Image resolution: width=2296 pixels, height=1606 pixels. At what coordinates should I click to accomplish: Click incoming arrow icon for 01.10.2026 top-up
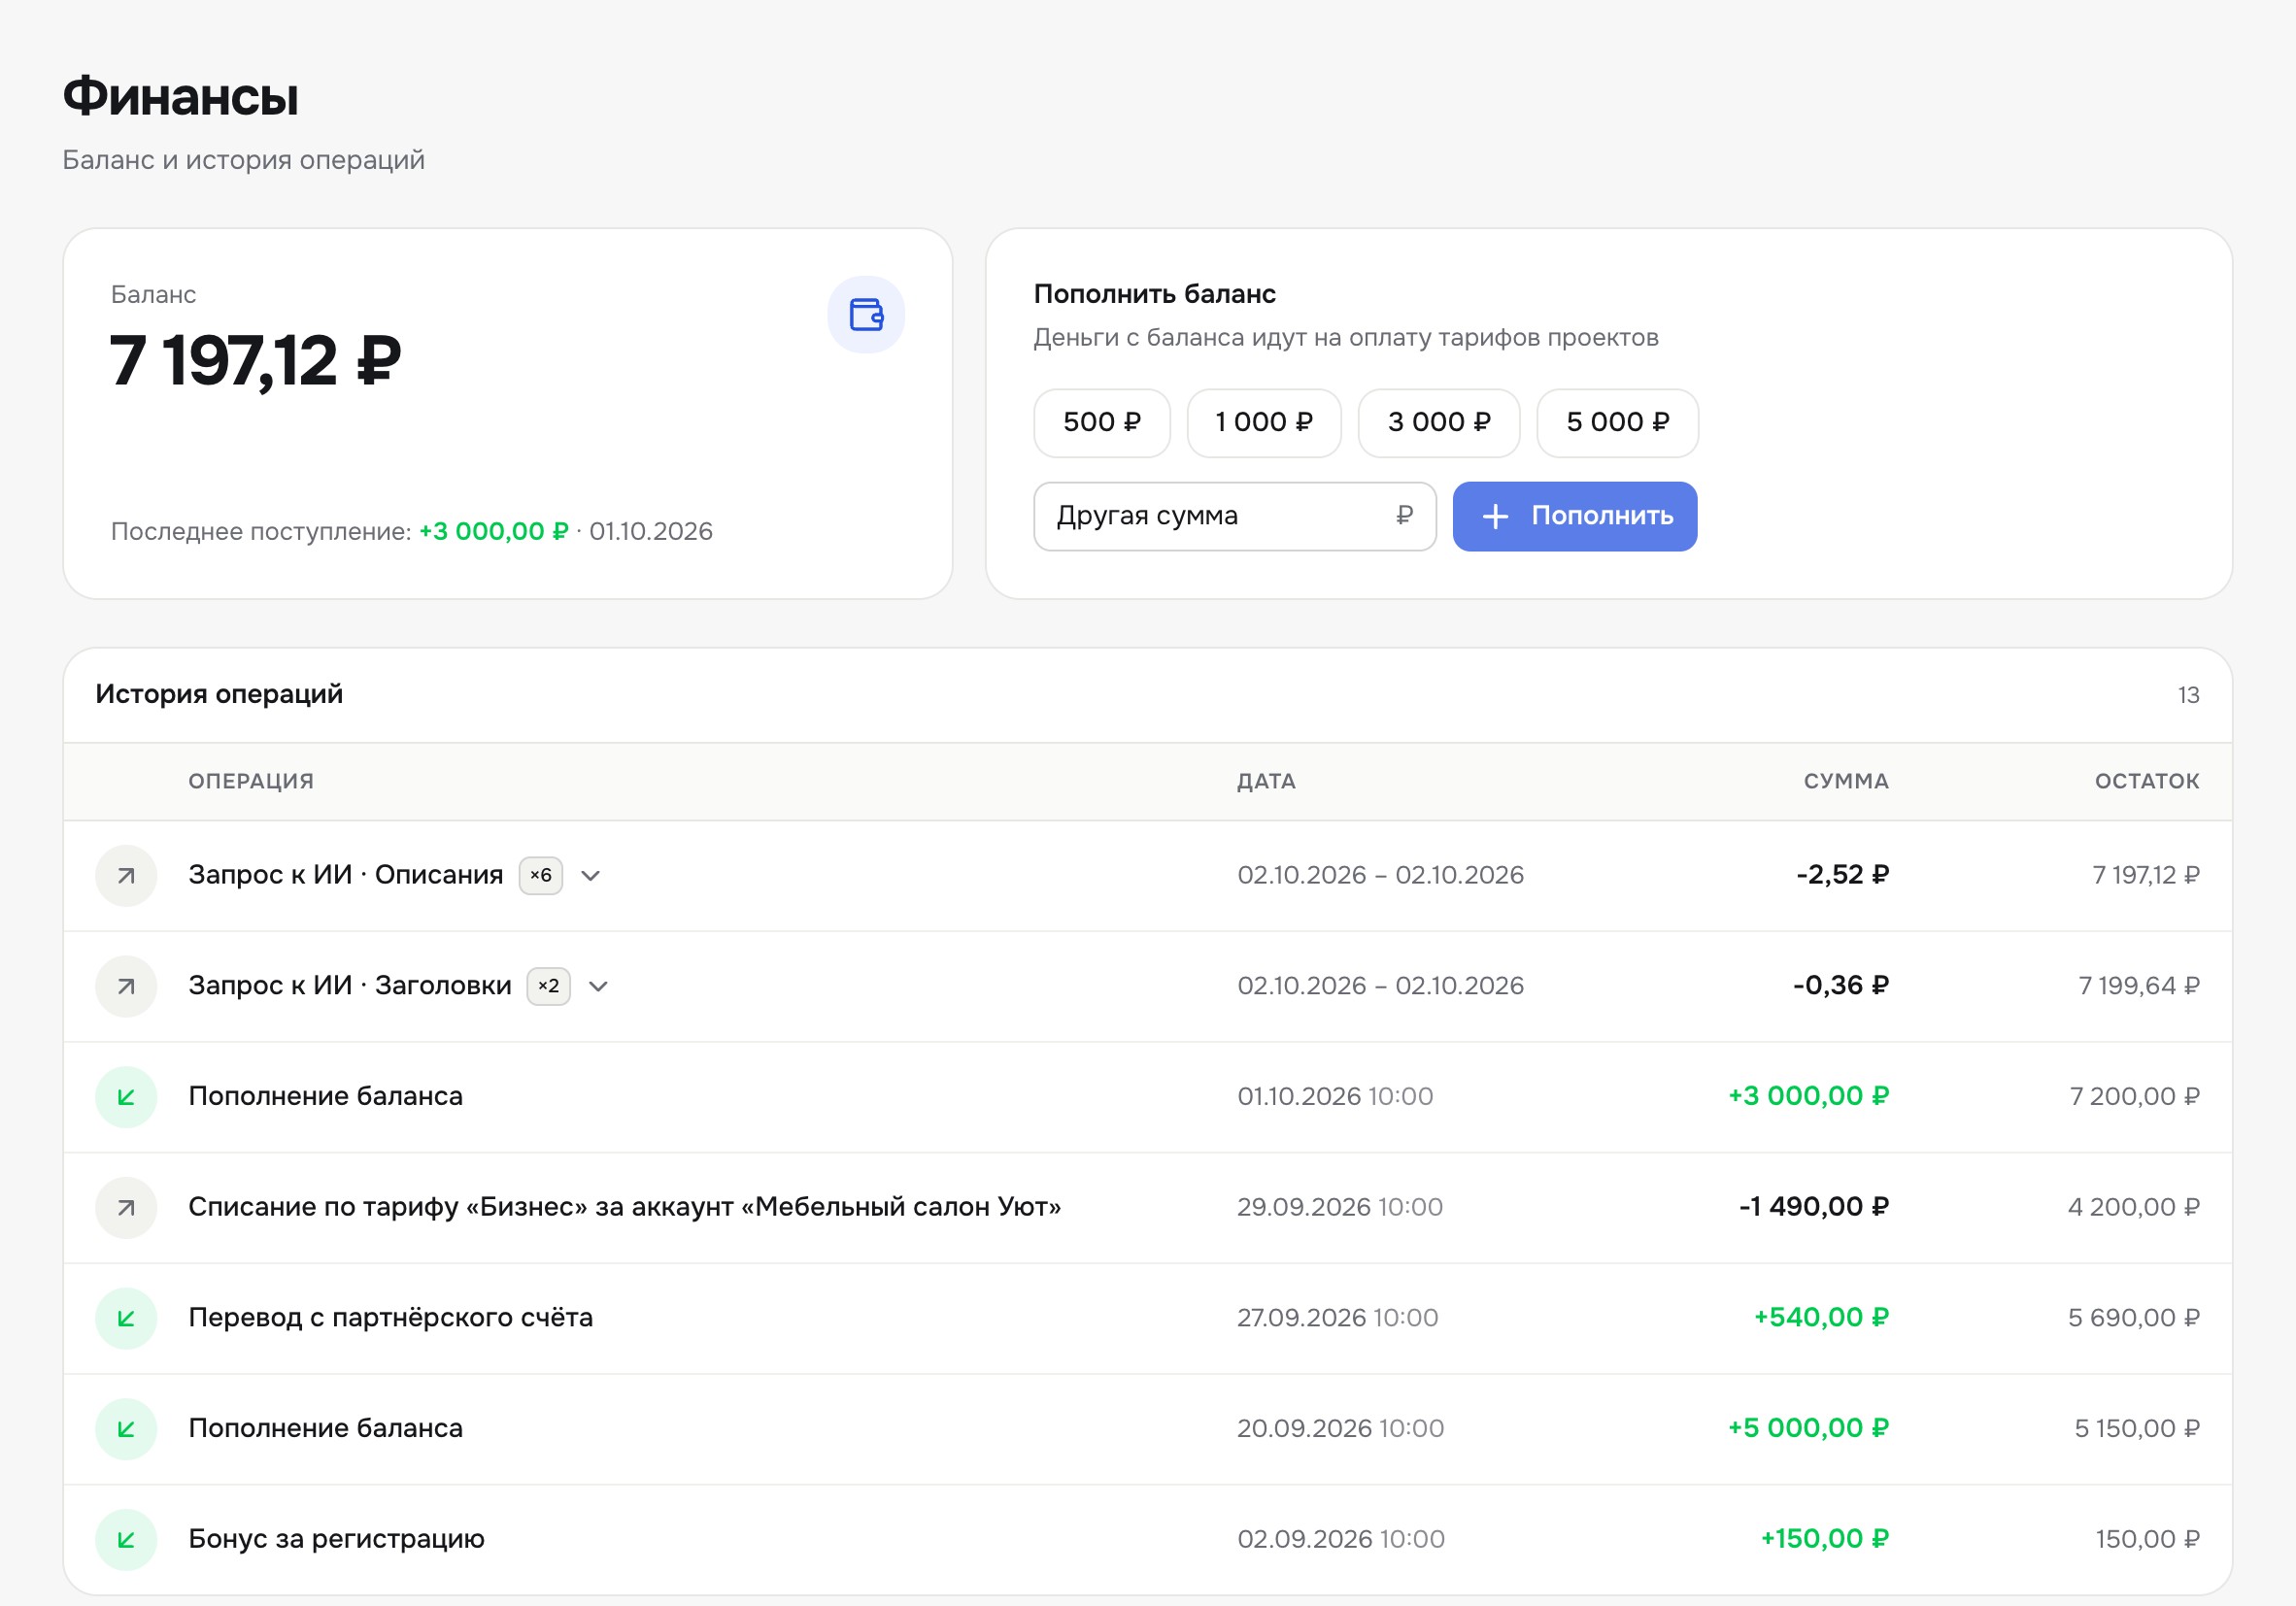pos(126,1097)
